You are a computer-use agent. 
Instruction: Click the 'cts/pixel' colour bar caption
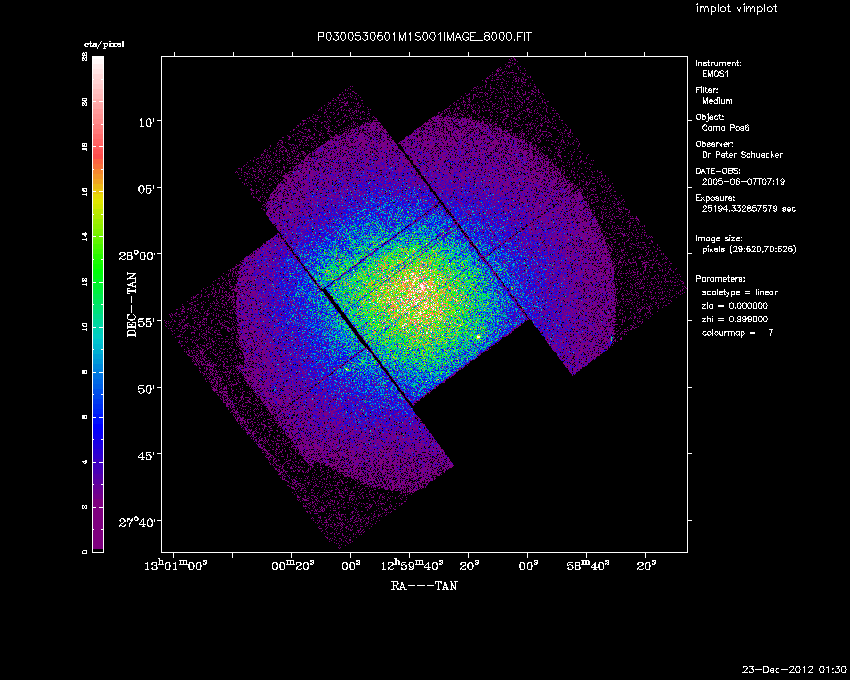[104, 44]
